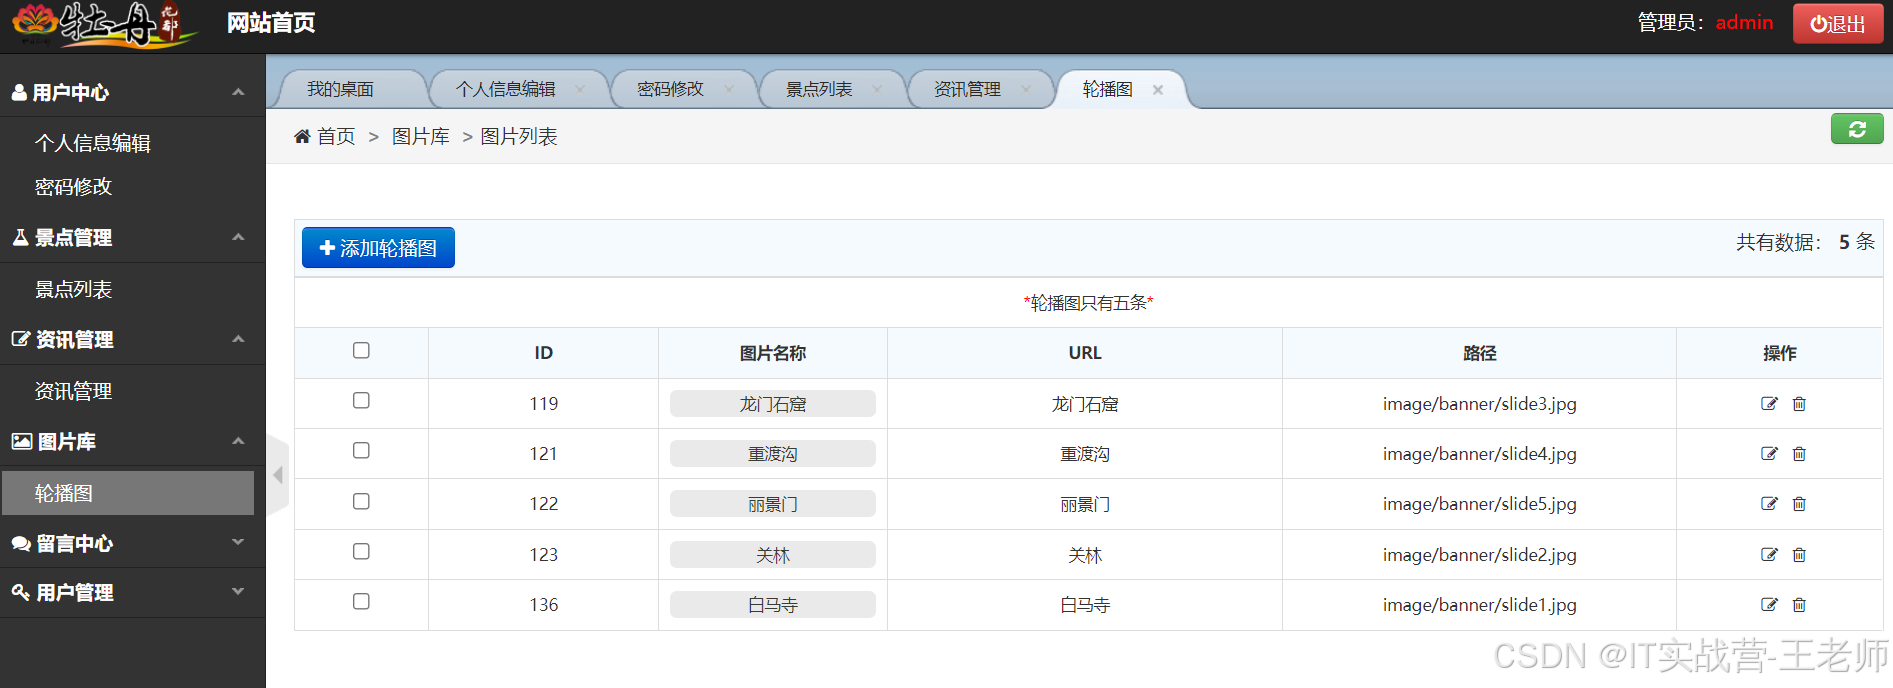Go to 首页 in the breadcrumb
Image resolution: width=1893 pixels, height=688 pixels.
(336, 136)
